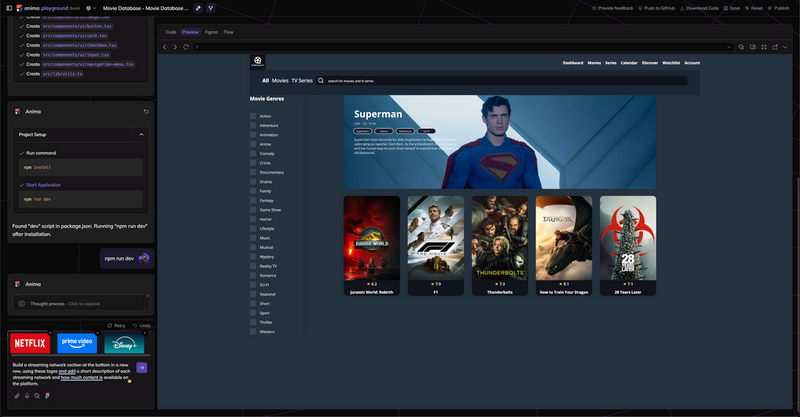Image resolution: width=800 pixels, height=417 pixels.
Task: Click the fullscreen preview icon
Action: (764, 47)
